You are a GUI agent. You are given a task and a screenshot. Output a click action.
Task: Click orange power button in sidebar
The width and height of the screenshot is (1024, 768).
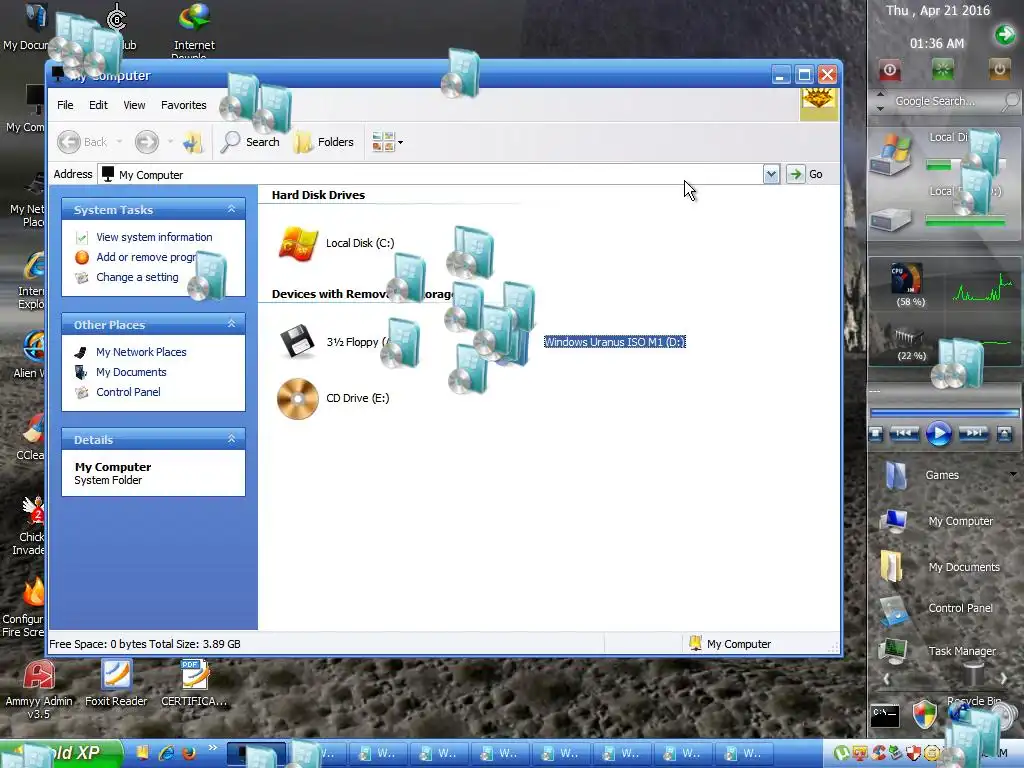[999, 69]
